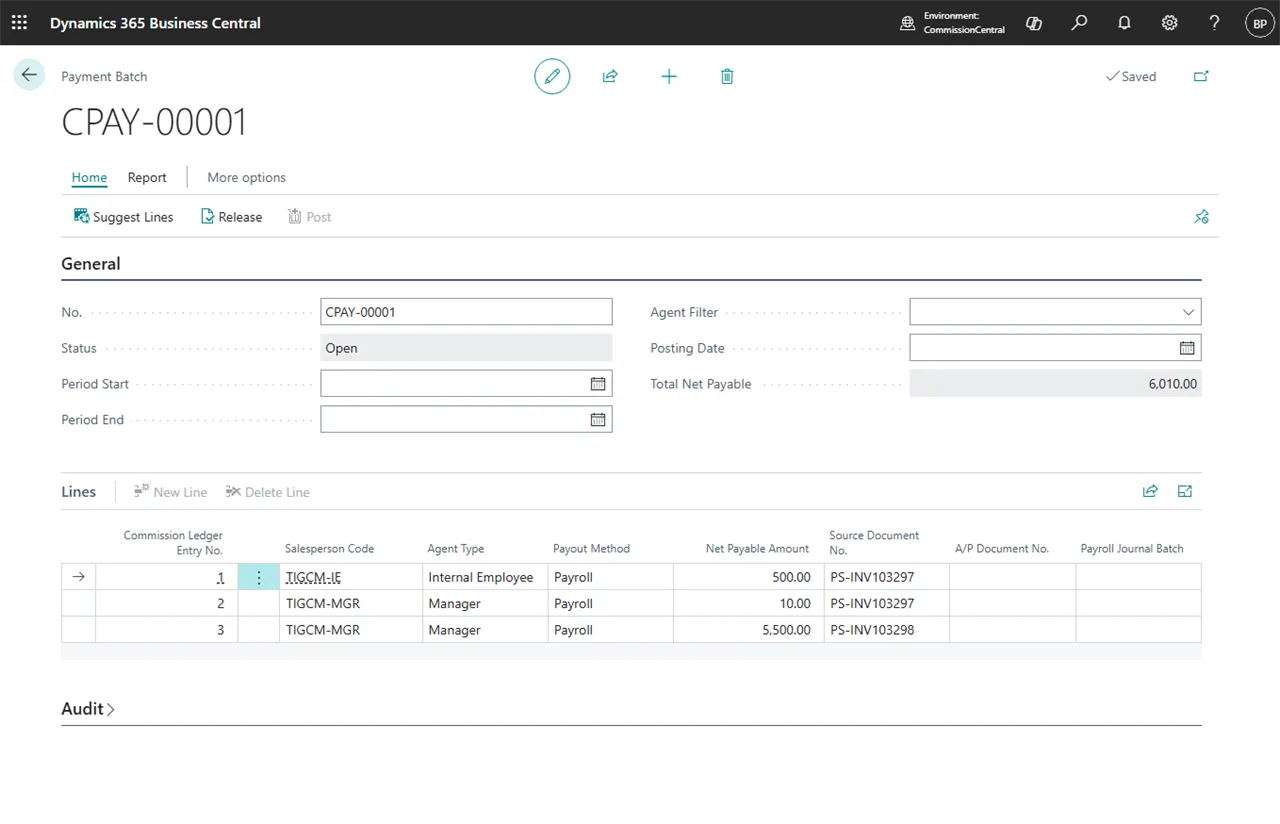Expand the Audit section
The width and height of the screenshot is (1280, 824).
point(88,709)
